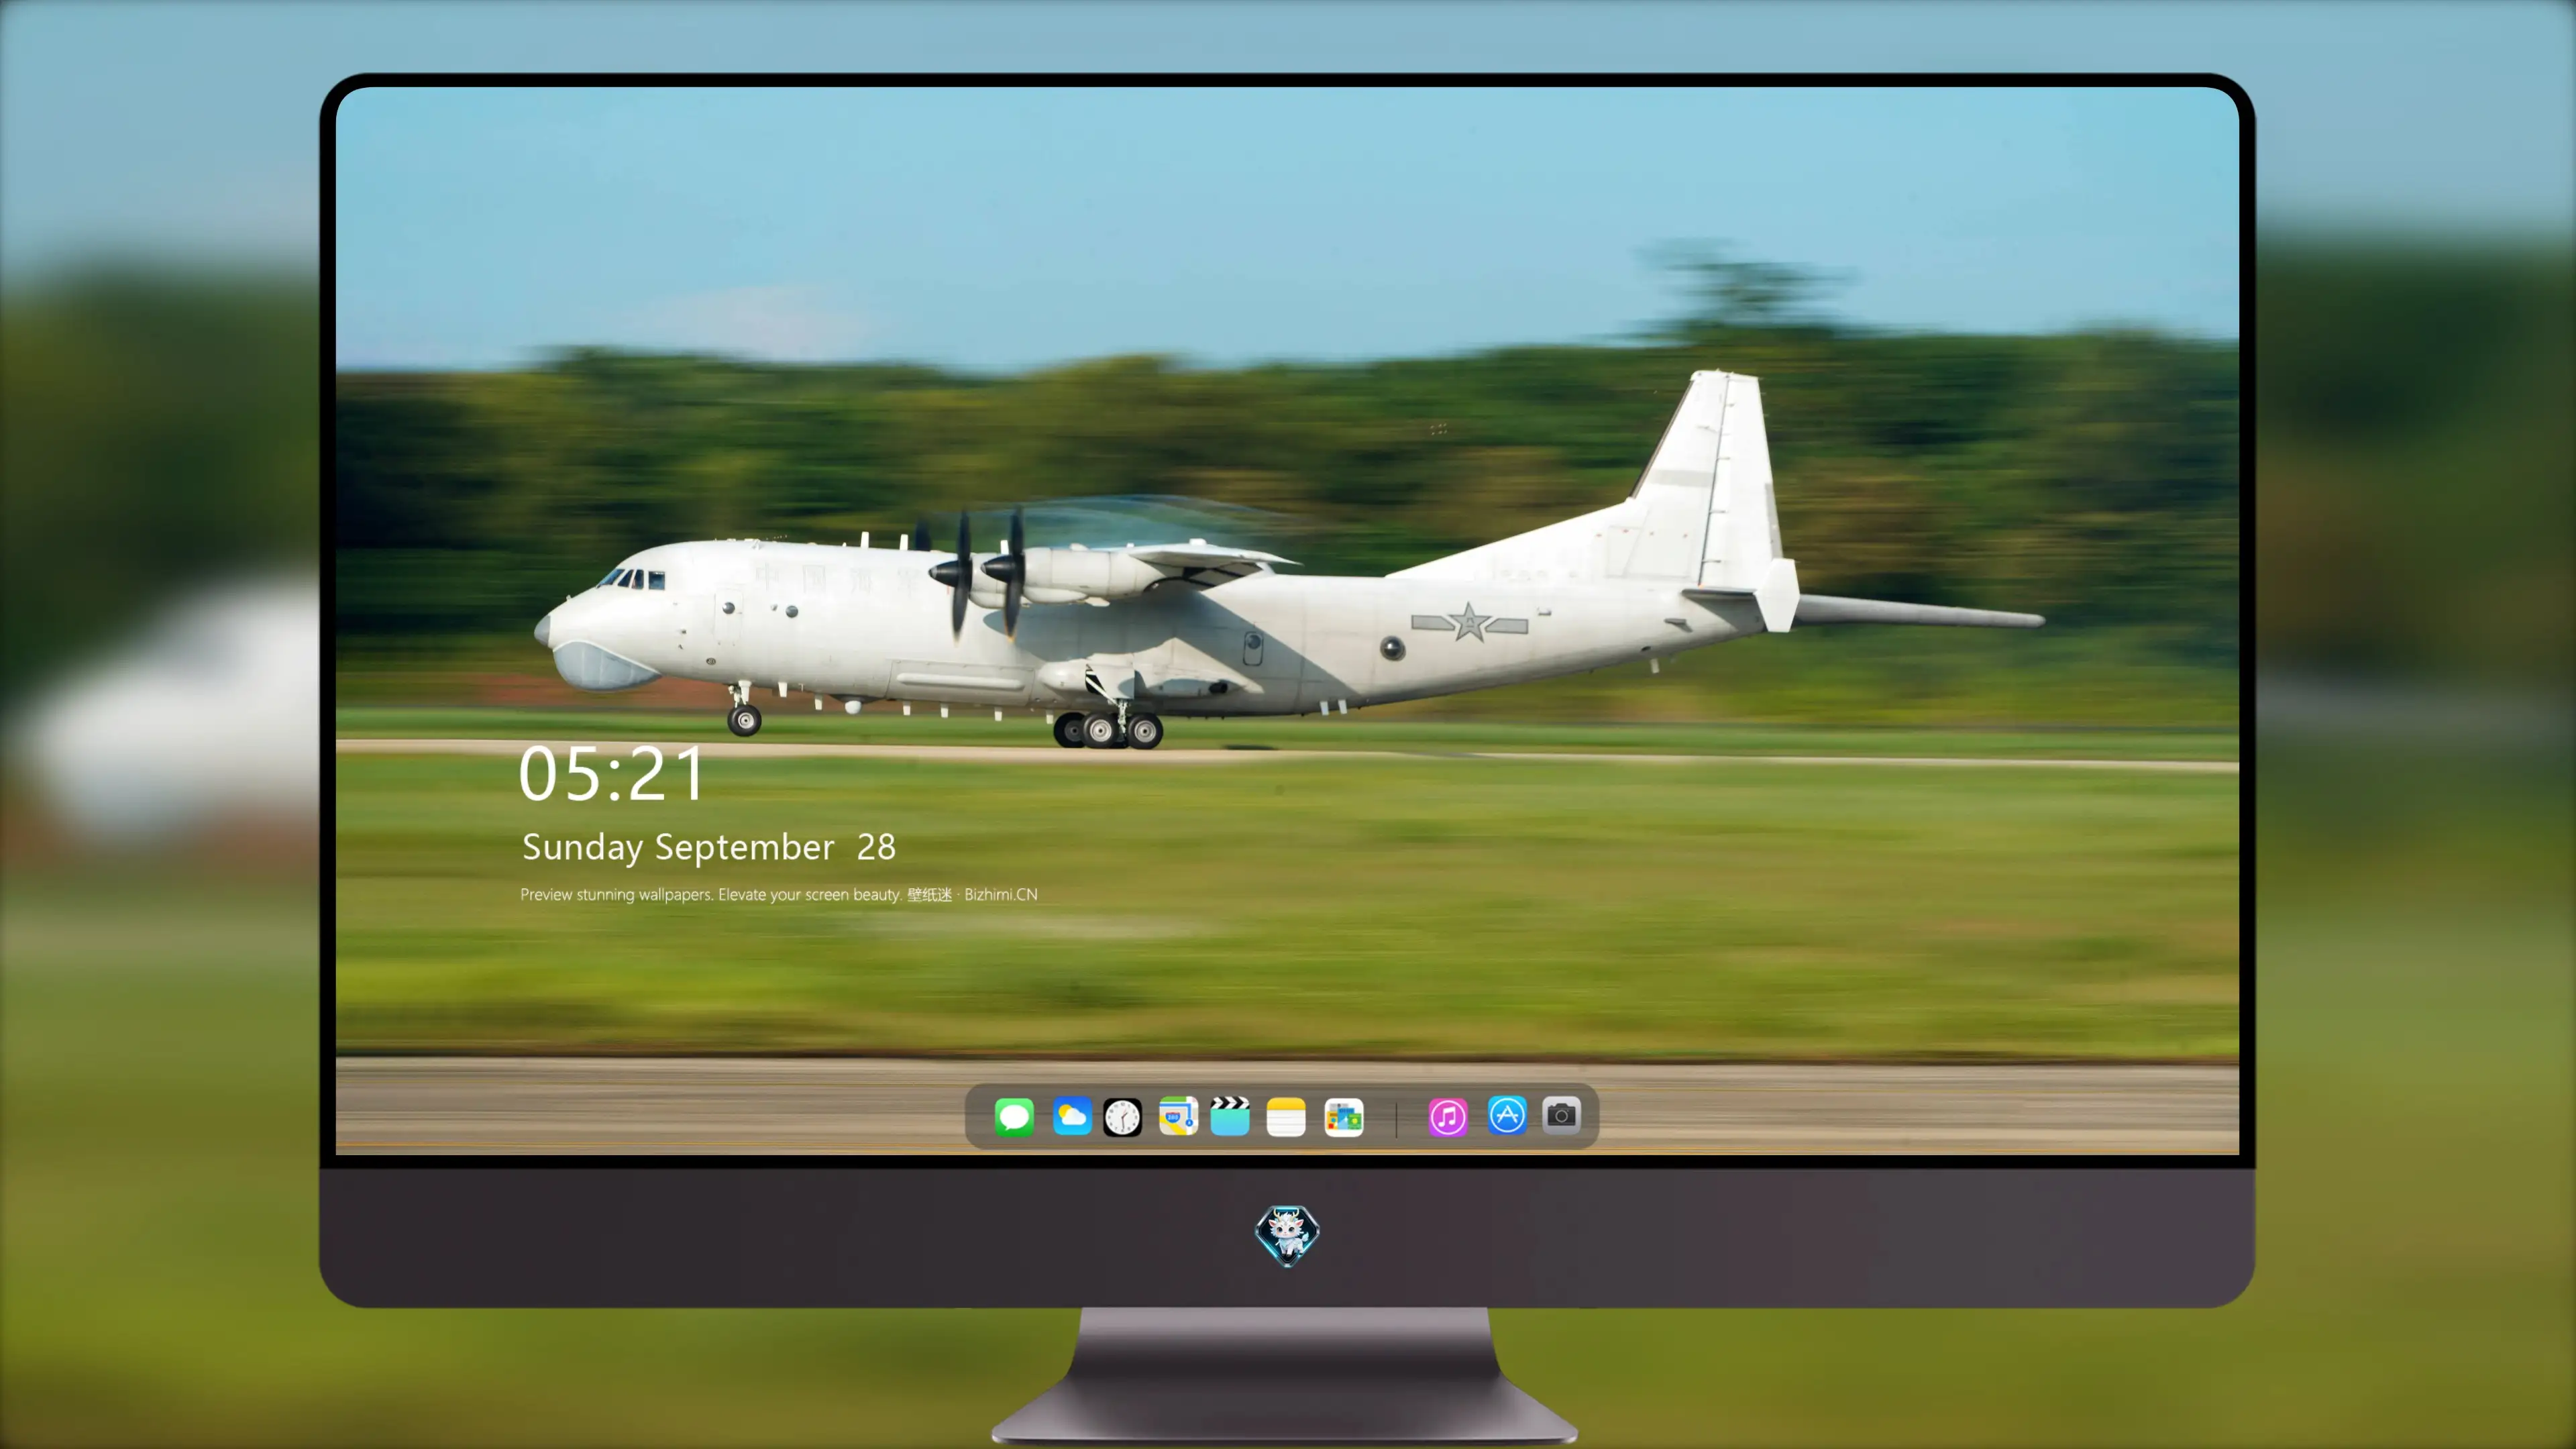This screenshot has height=1449, width=2576.
Task: Launch the Camera app from the dock
Action: (x=1561, y=1115)
